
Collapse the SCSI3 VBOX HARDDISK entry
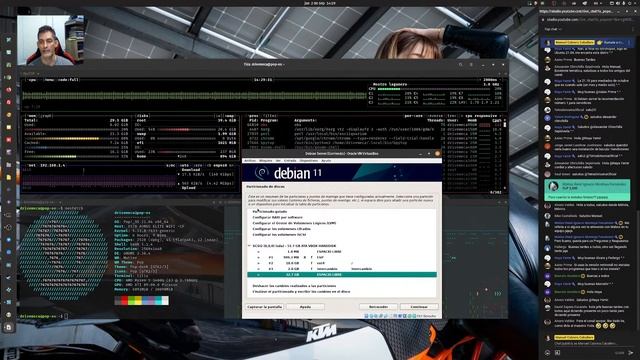coord(249,246)
